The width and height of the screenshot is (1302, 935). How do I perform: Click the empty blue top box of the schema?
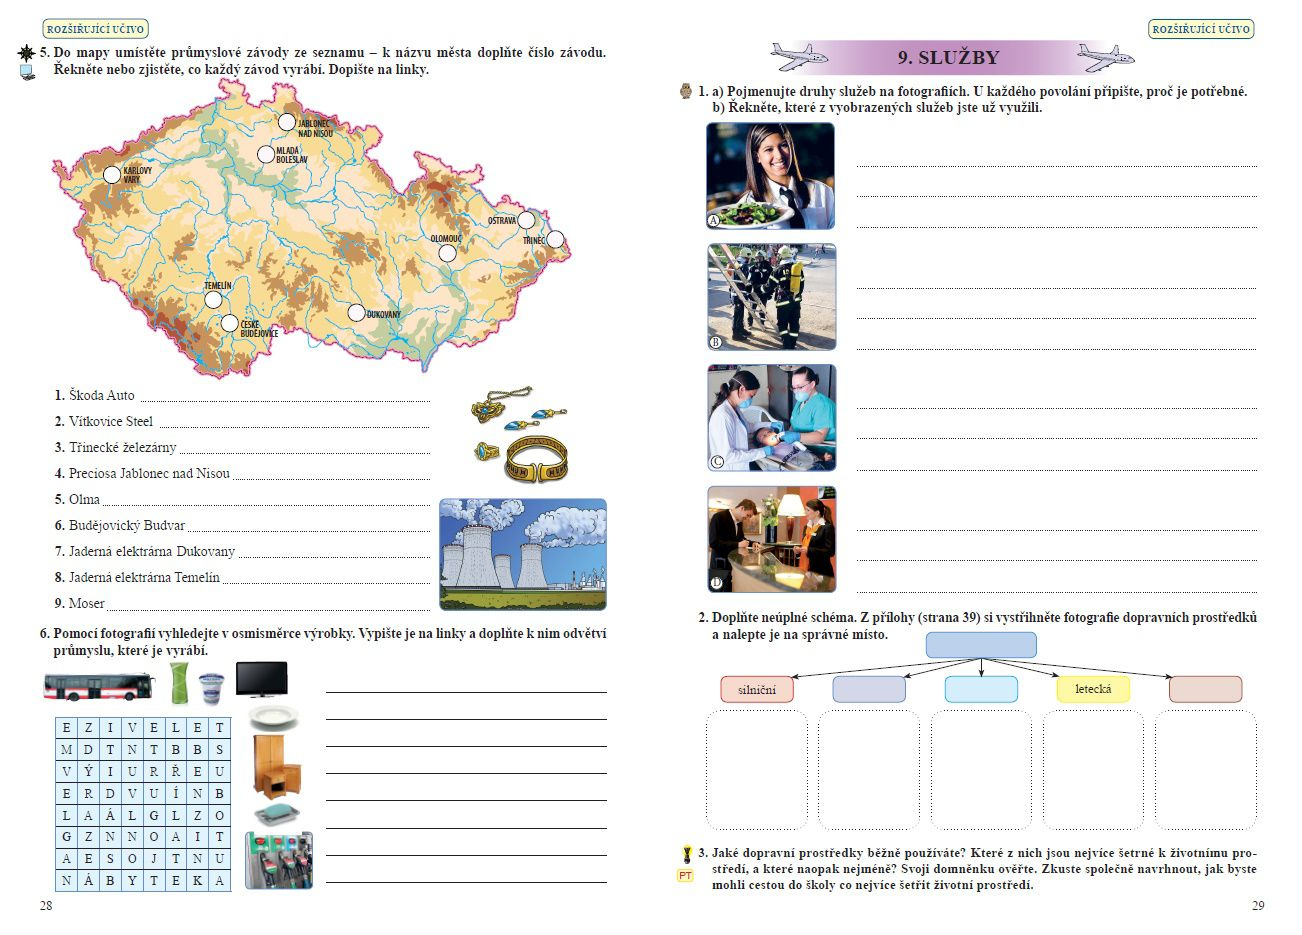click(981, 645)
